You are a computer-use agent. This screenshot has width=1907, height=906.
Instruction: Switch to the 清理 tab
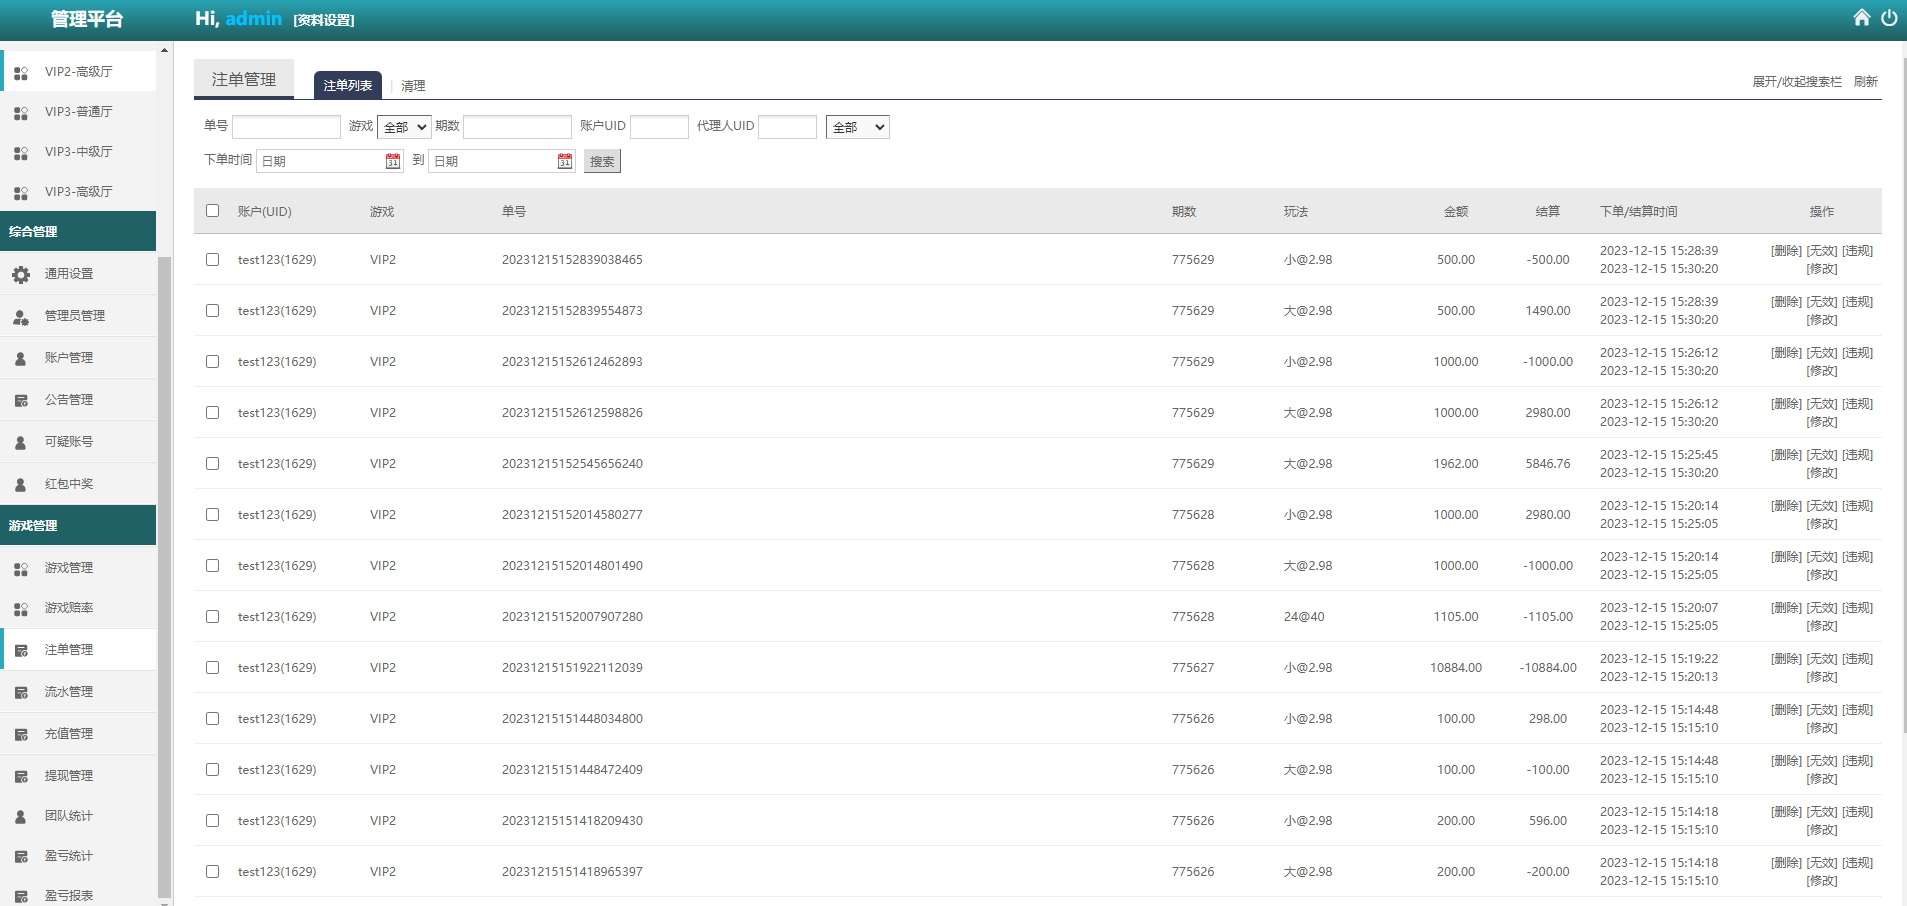pos(413,86)
